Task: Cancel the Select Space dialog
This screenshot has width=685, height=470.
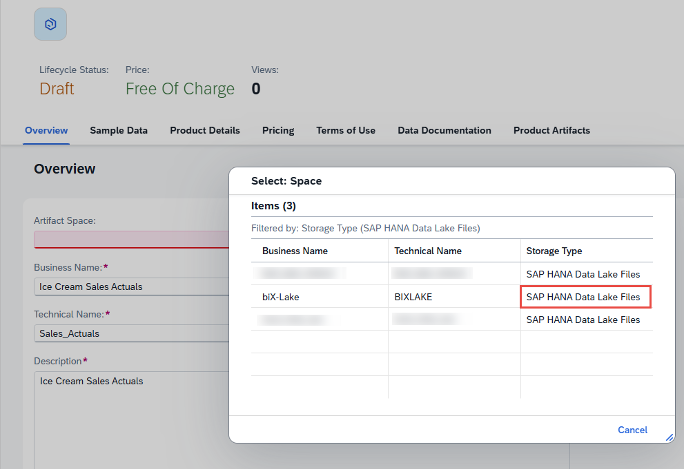Action: coord(632,430)
